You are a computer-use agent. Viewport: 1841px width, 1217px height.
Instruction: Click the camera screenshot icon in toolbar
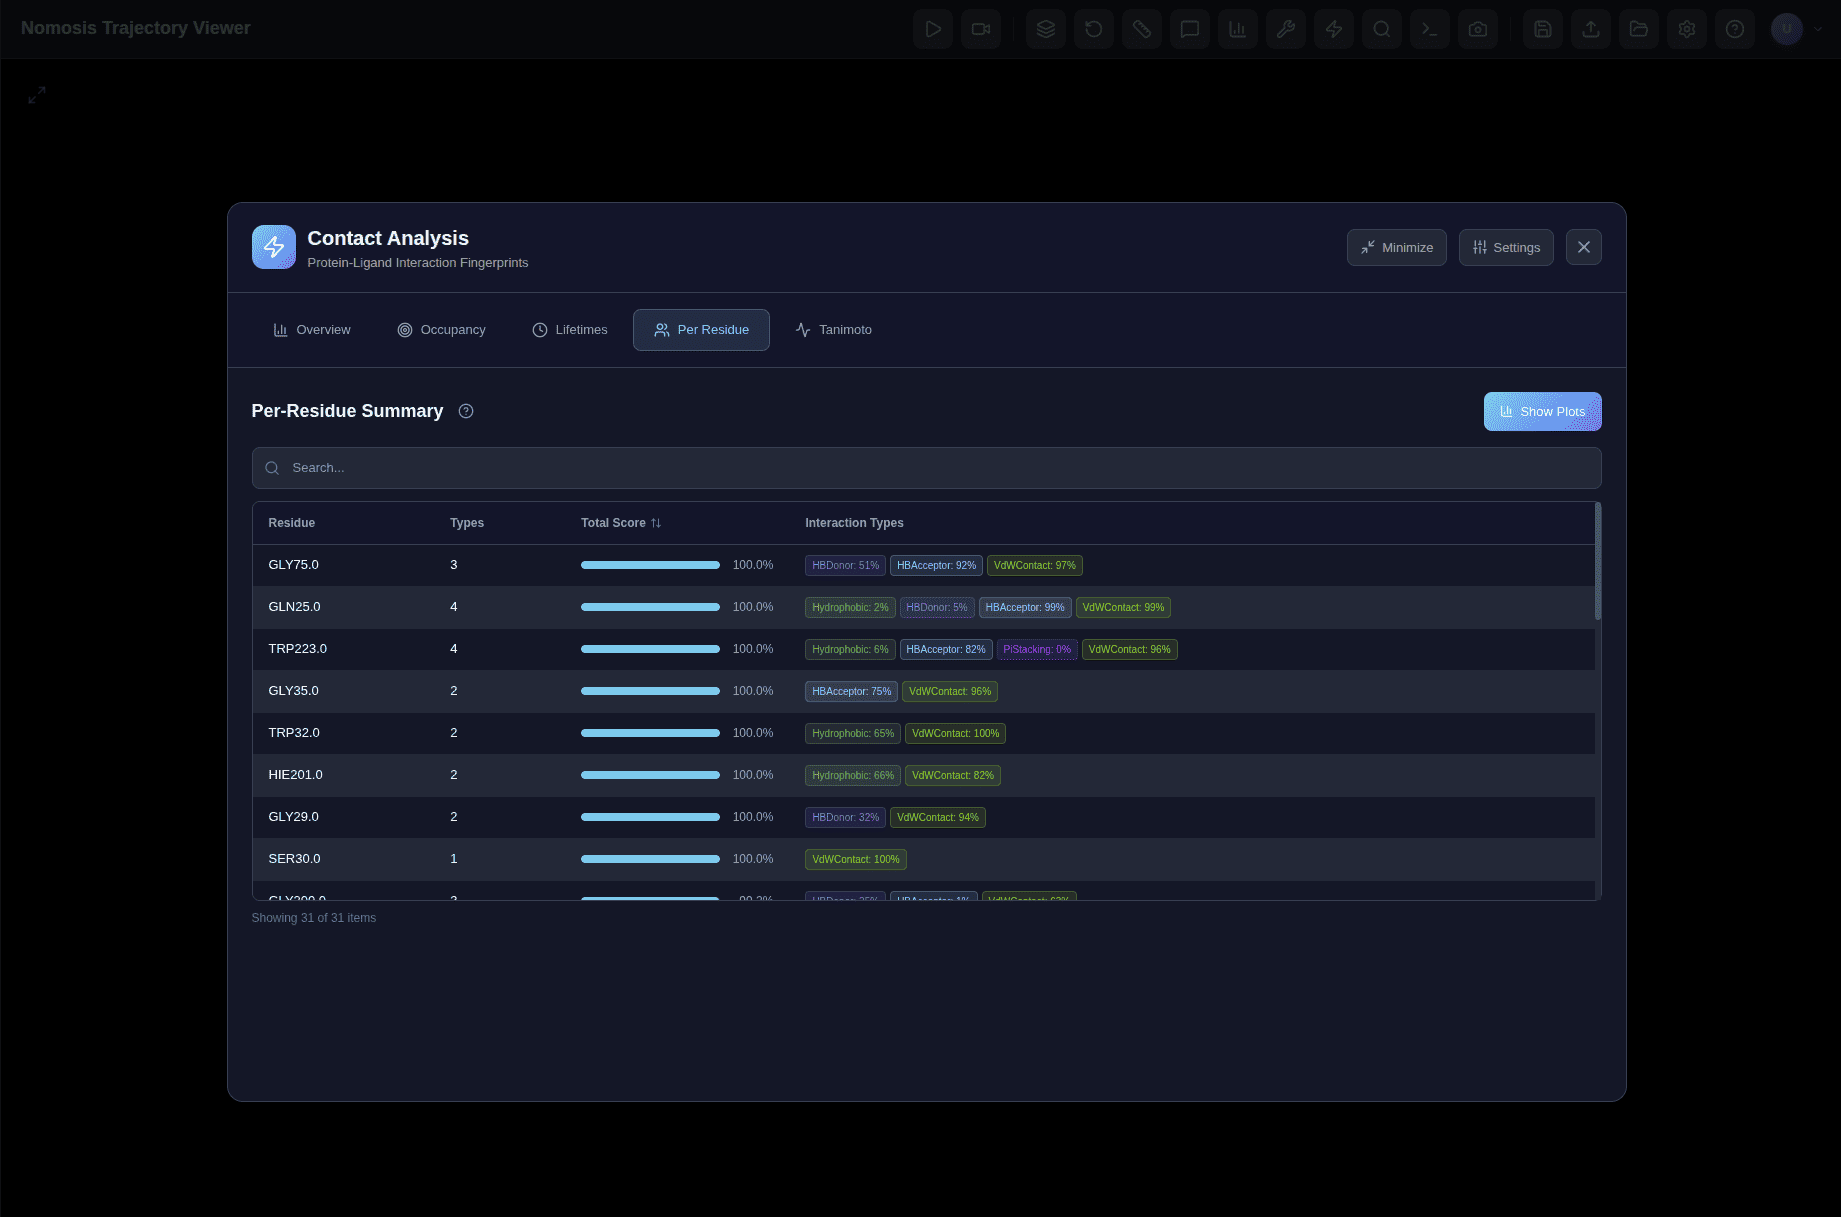click(1477, 29)
